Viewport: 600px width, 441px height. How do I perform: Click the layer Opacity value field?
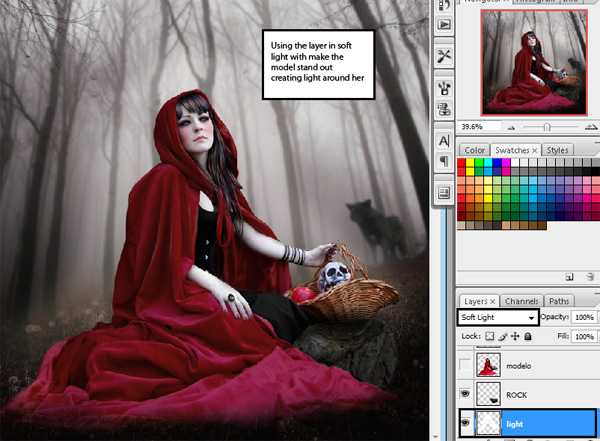click(584, 317)
